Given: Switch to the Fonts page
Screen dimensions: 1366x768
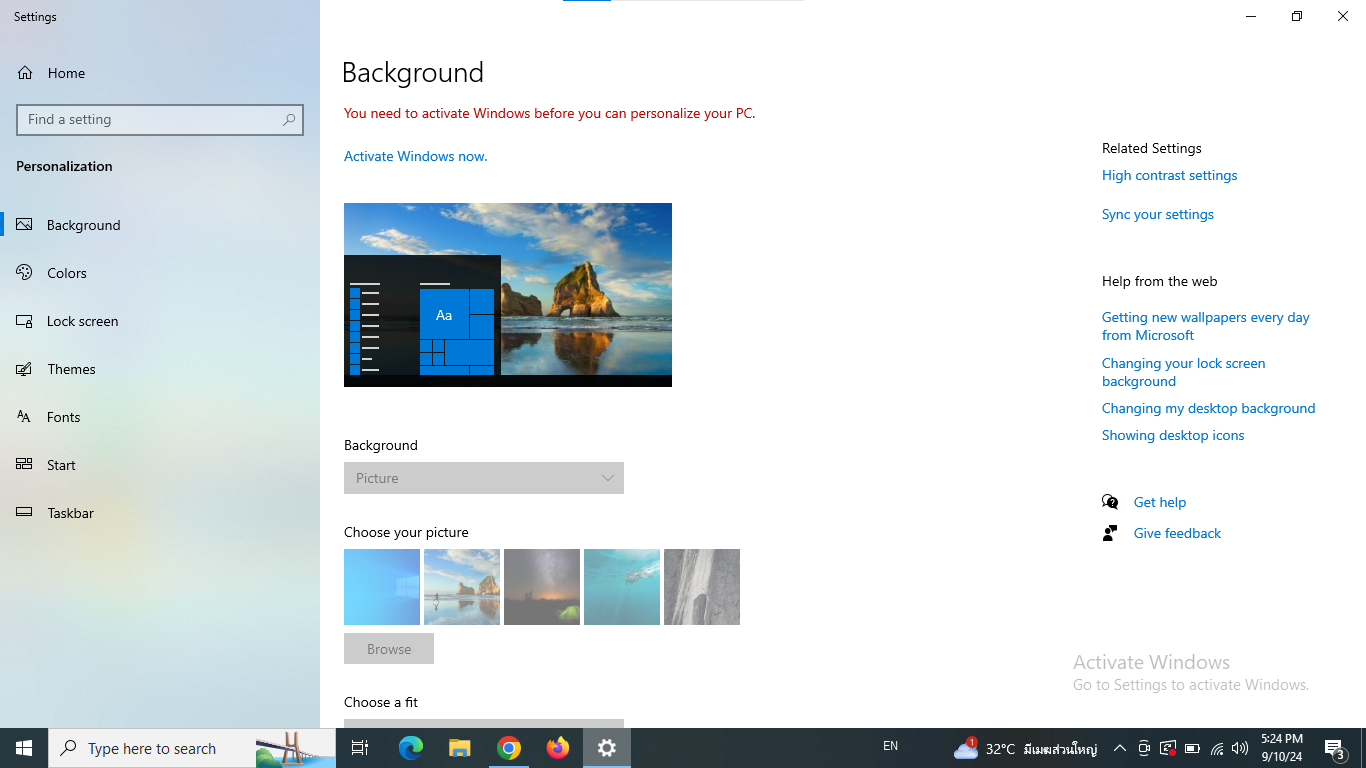Looking at the screenshot, I should click(160, 417).
